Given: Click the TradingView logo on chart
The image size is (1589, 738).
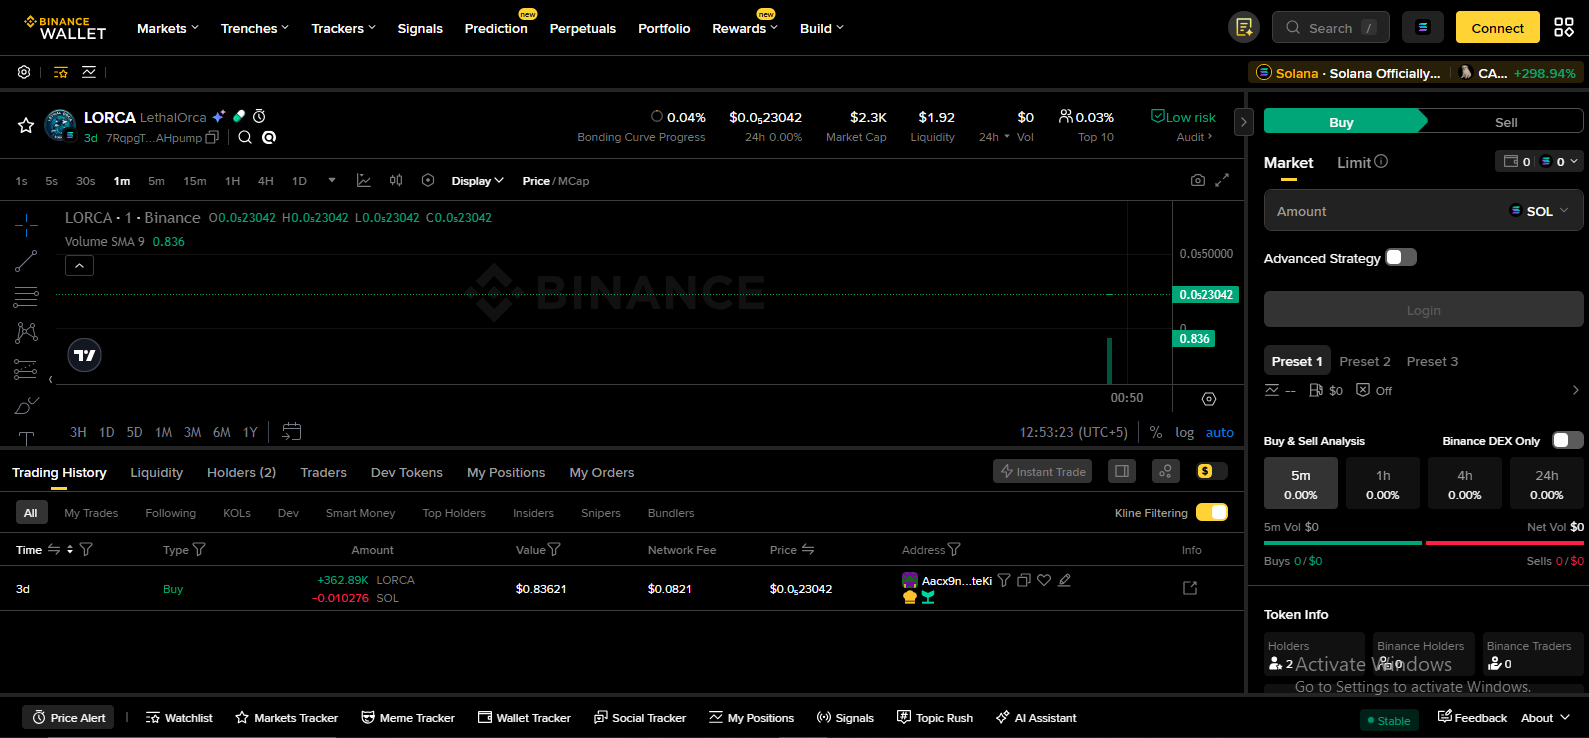Looking at the screenshot, I should [85, 355].
